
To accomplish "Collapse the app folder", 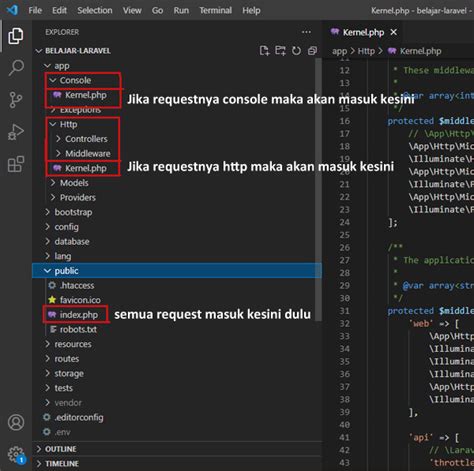I will [x=177, y=66].
